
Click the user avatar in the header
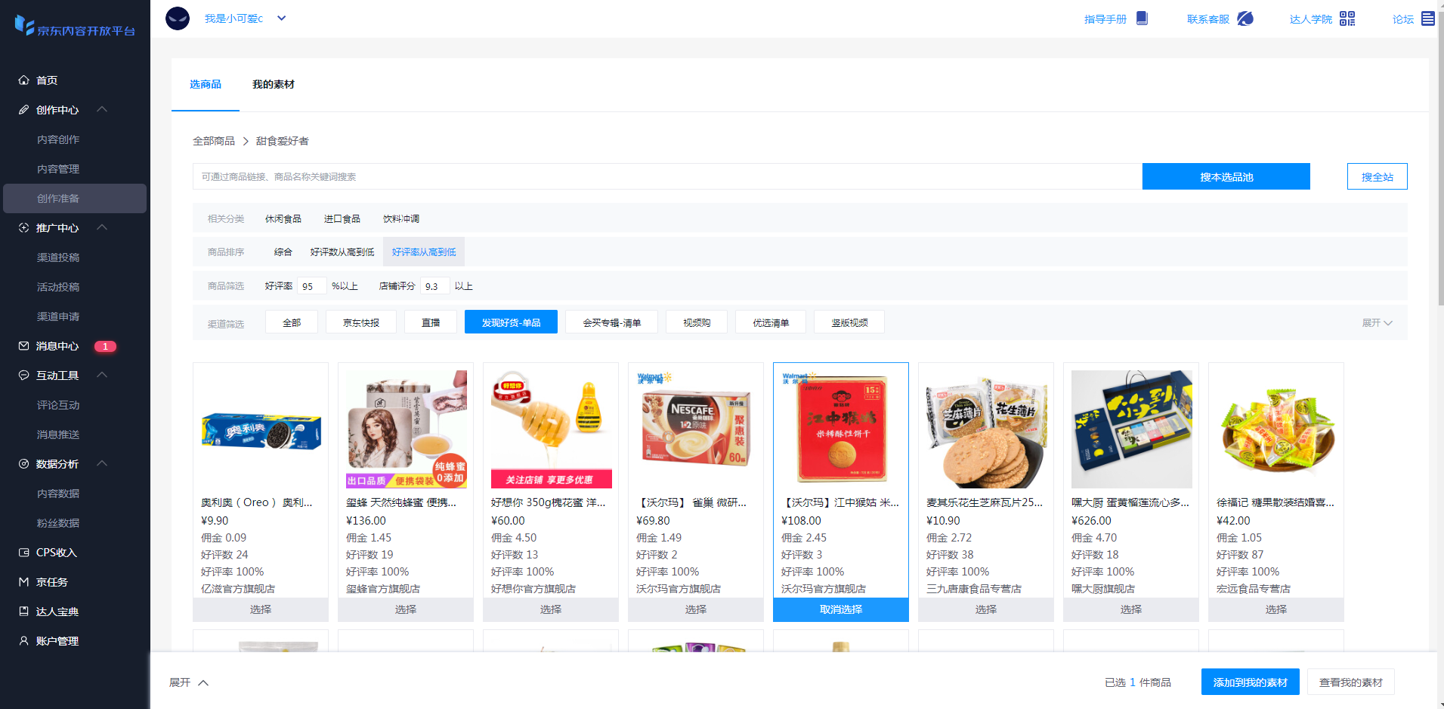click(x=177, y=18)
